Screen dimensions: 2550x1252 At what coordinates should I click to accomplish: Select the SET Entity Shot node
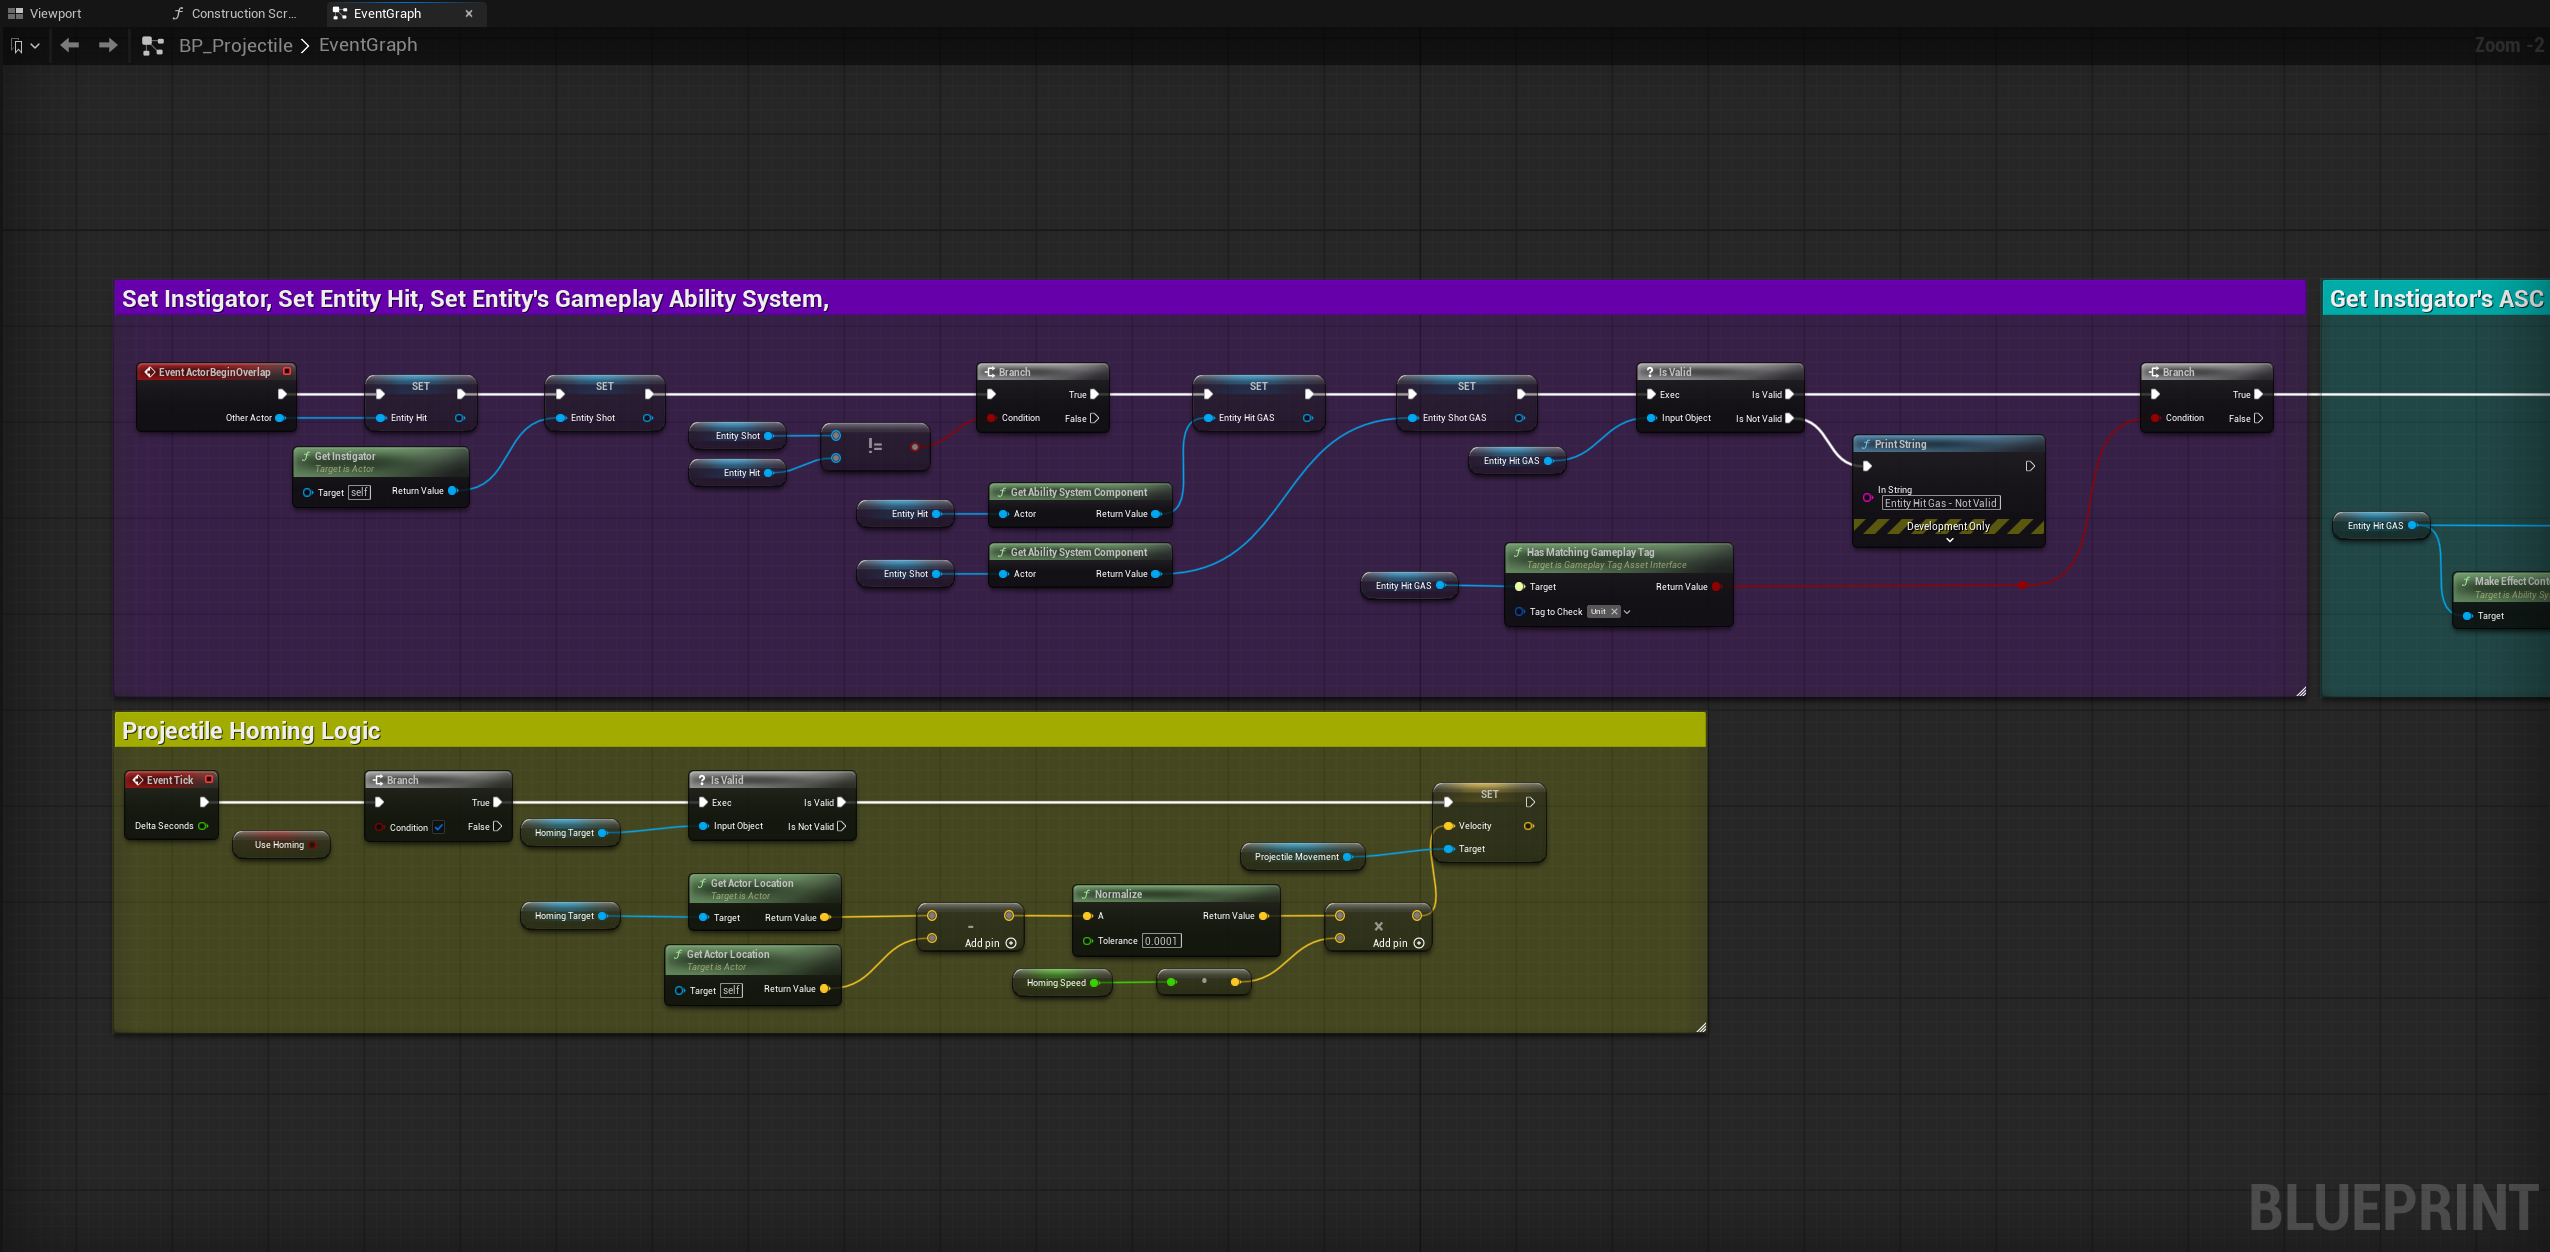tap(604, 402)
